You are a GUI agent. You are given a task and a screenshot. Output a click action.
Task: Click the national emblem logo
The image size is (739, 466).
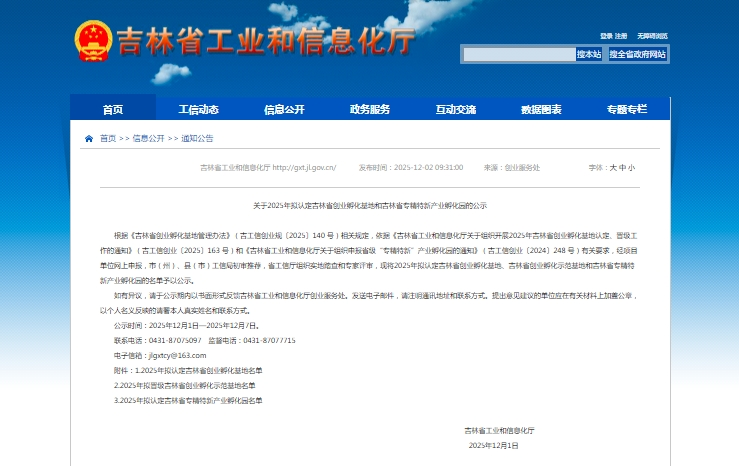(93, 41)
